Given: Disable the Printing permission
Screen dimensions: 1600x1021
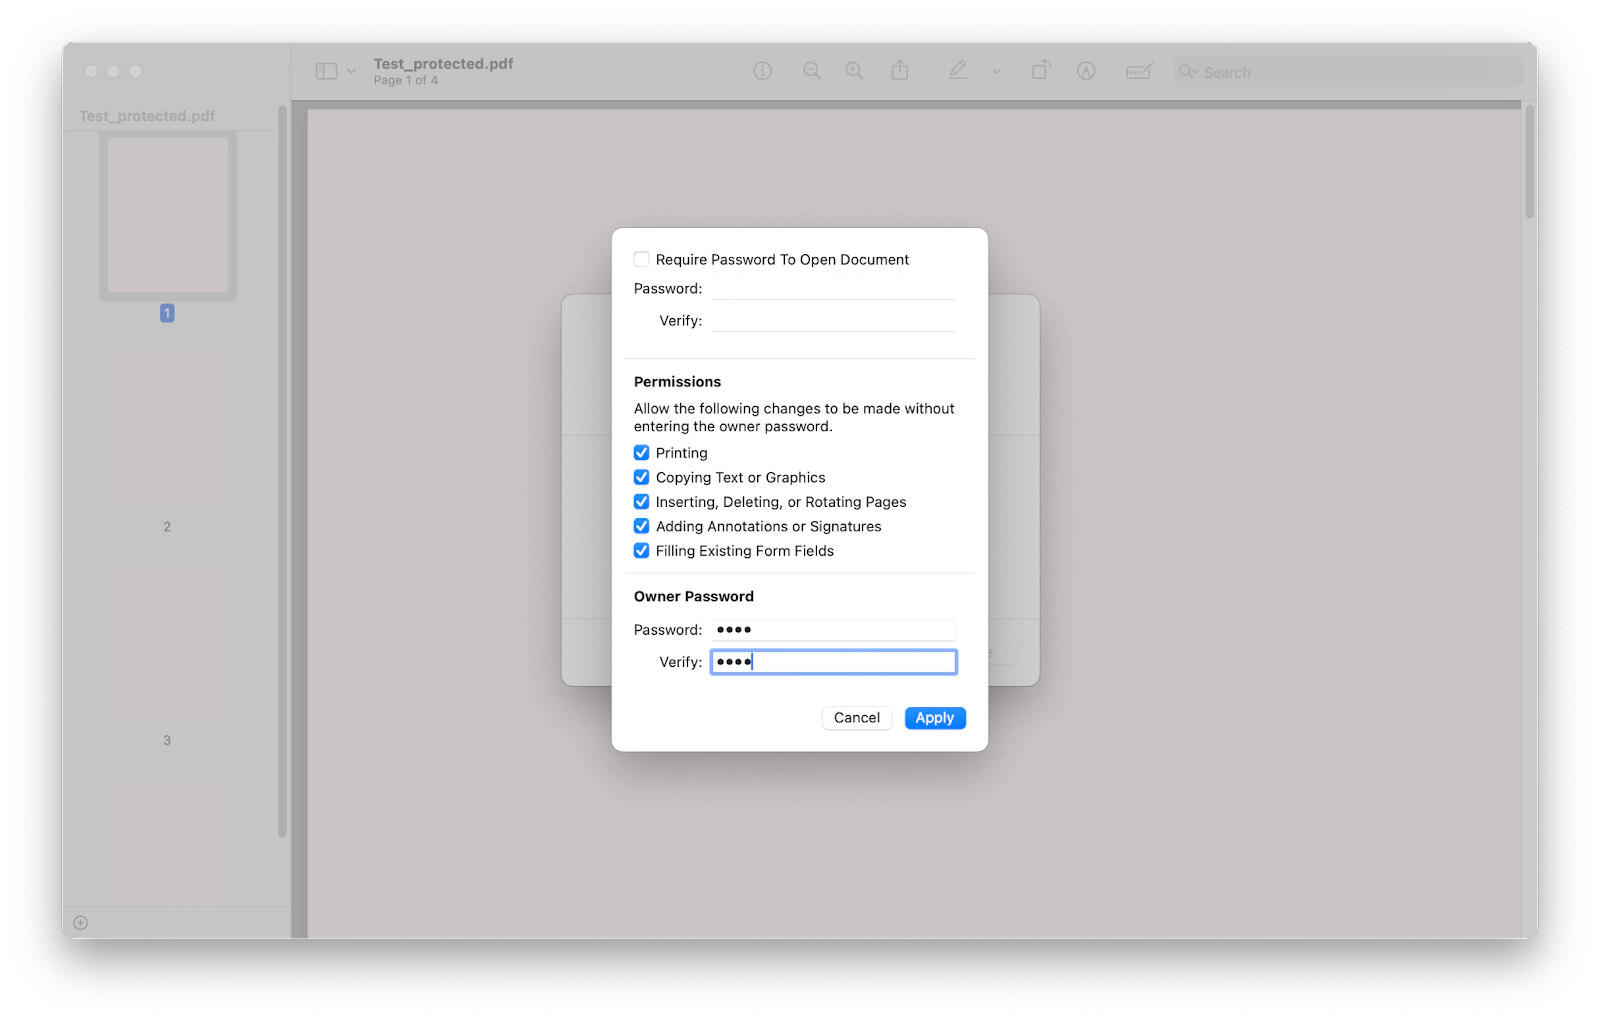Looking at the screenshot, I should (x=641, y=452).
